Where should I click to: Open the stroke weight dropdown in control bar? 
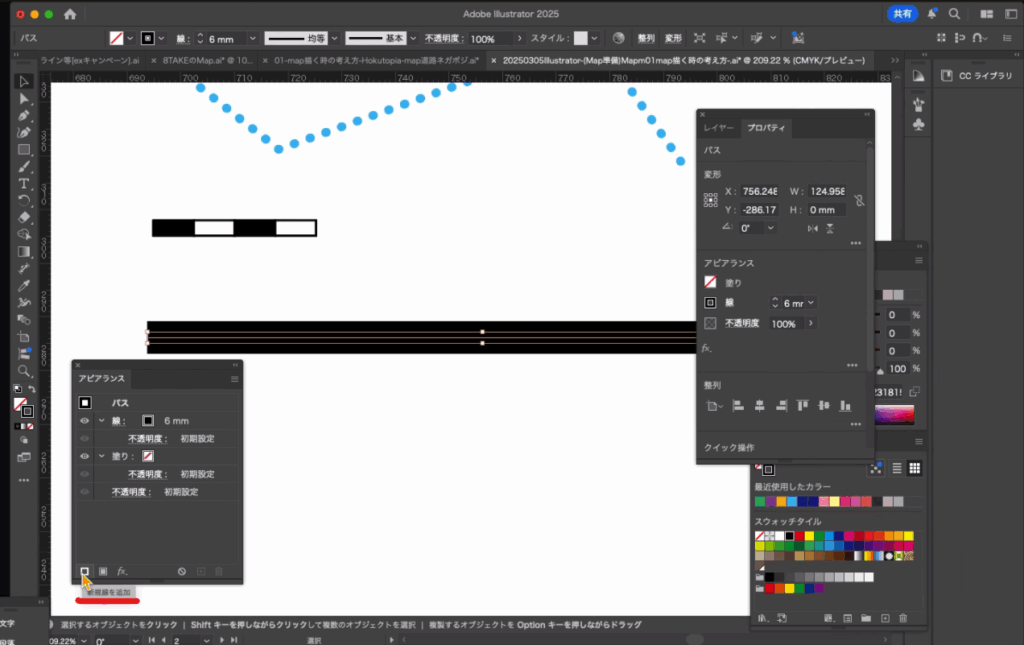pos(253,38)
